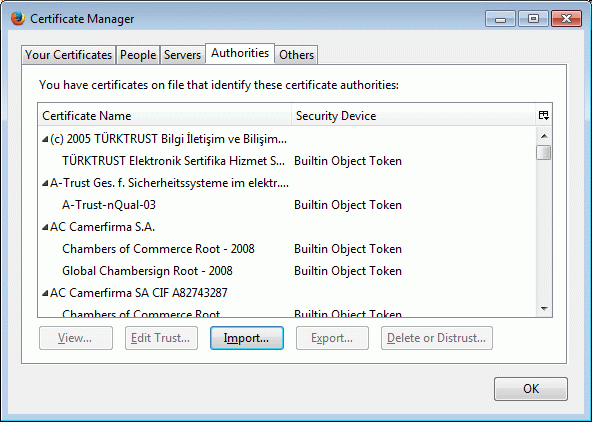The width and height of the screenshot is (592, 422).
Task: Open the column picker icon
Action: point(544,115)
